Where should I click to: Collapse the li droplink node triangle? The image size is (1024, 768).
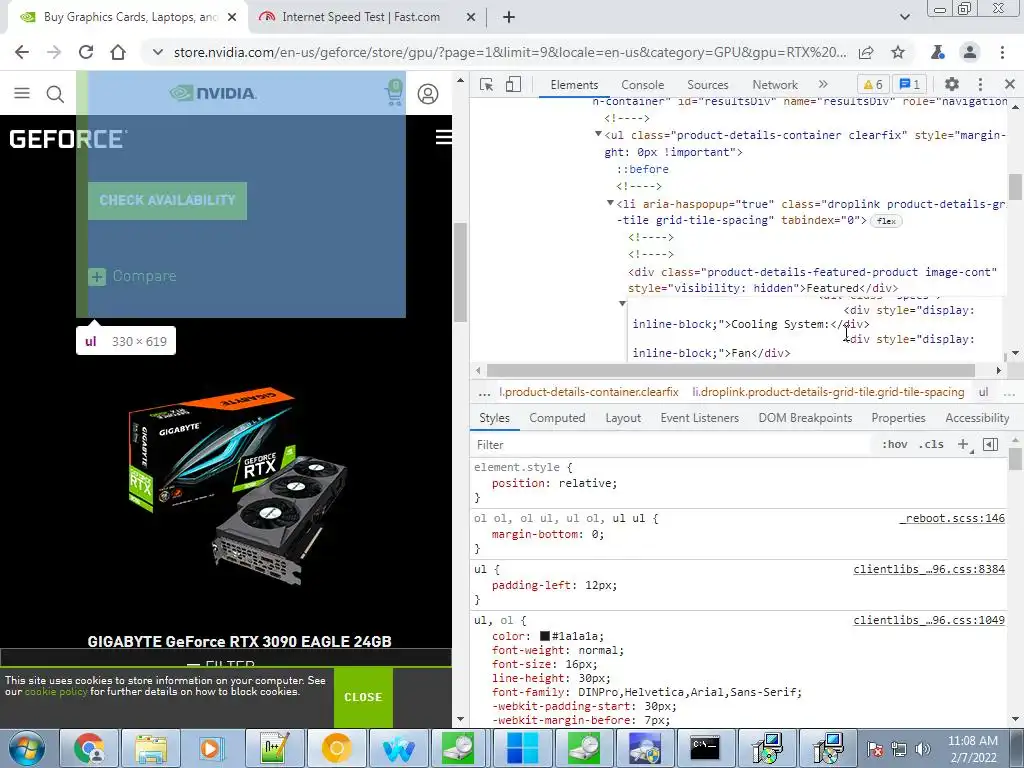click(610, 203)
